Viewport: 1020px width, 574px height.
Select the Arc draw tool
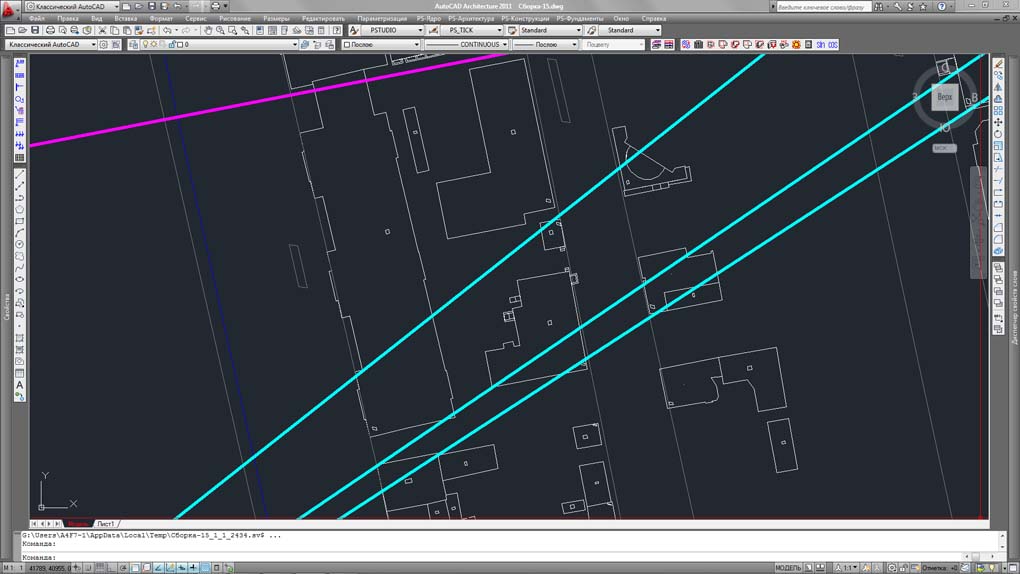point(20,233)
